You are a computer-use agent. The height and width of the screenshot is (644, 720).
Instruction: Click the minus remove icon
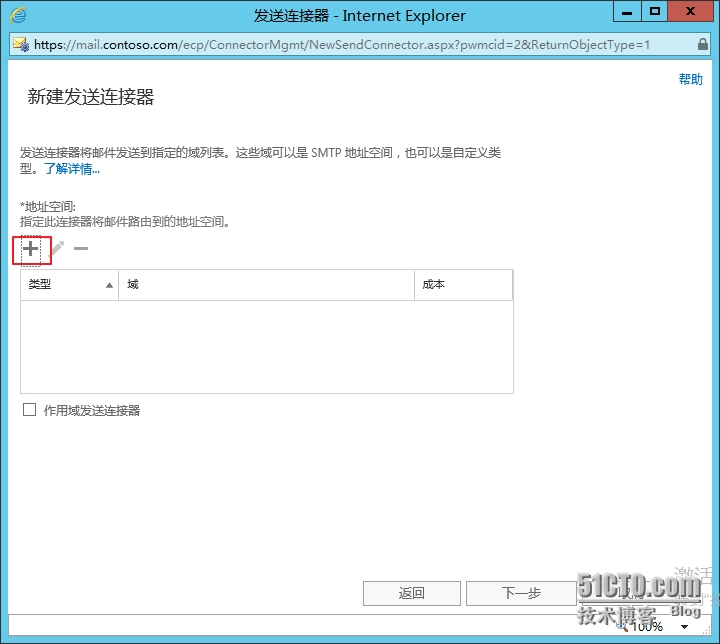click(81, 249)
